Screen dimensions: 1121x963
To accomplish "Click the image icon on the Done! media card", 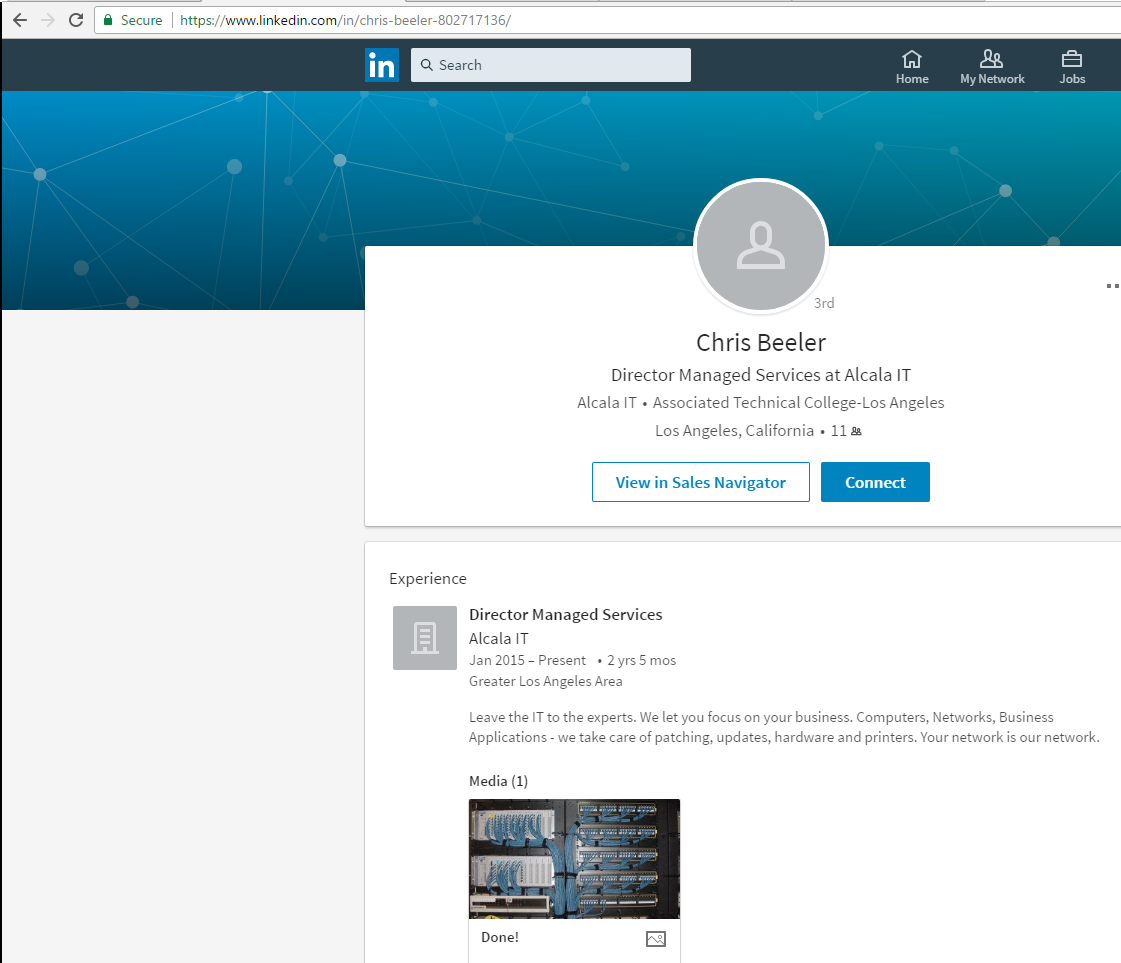I will [x=656, y=939].
